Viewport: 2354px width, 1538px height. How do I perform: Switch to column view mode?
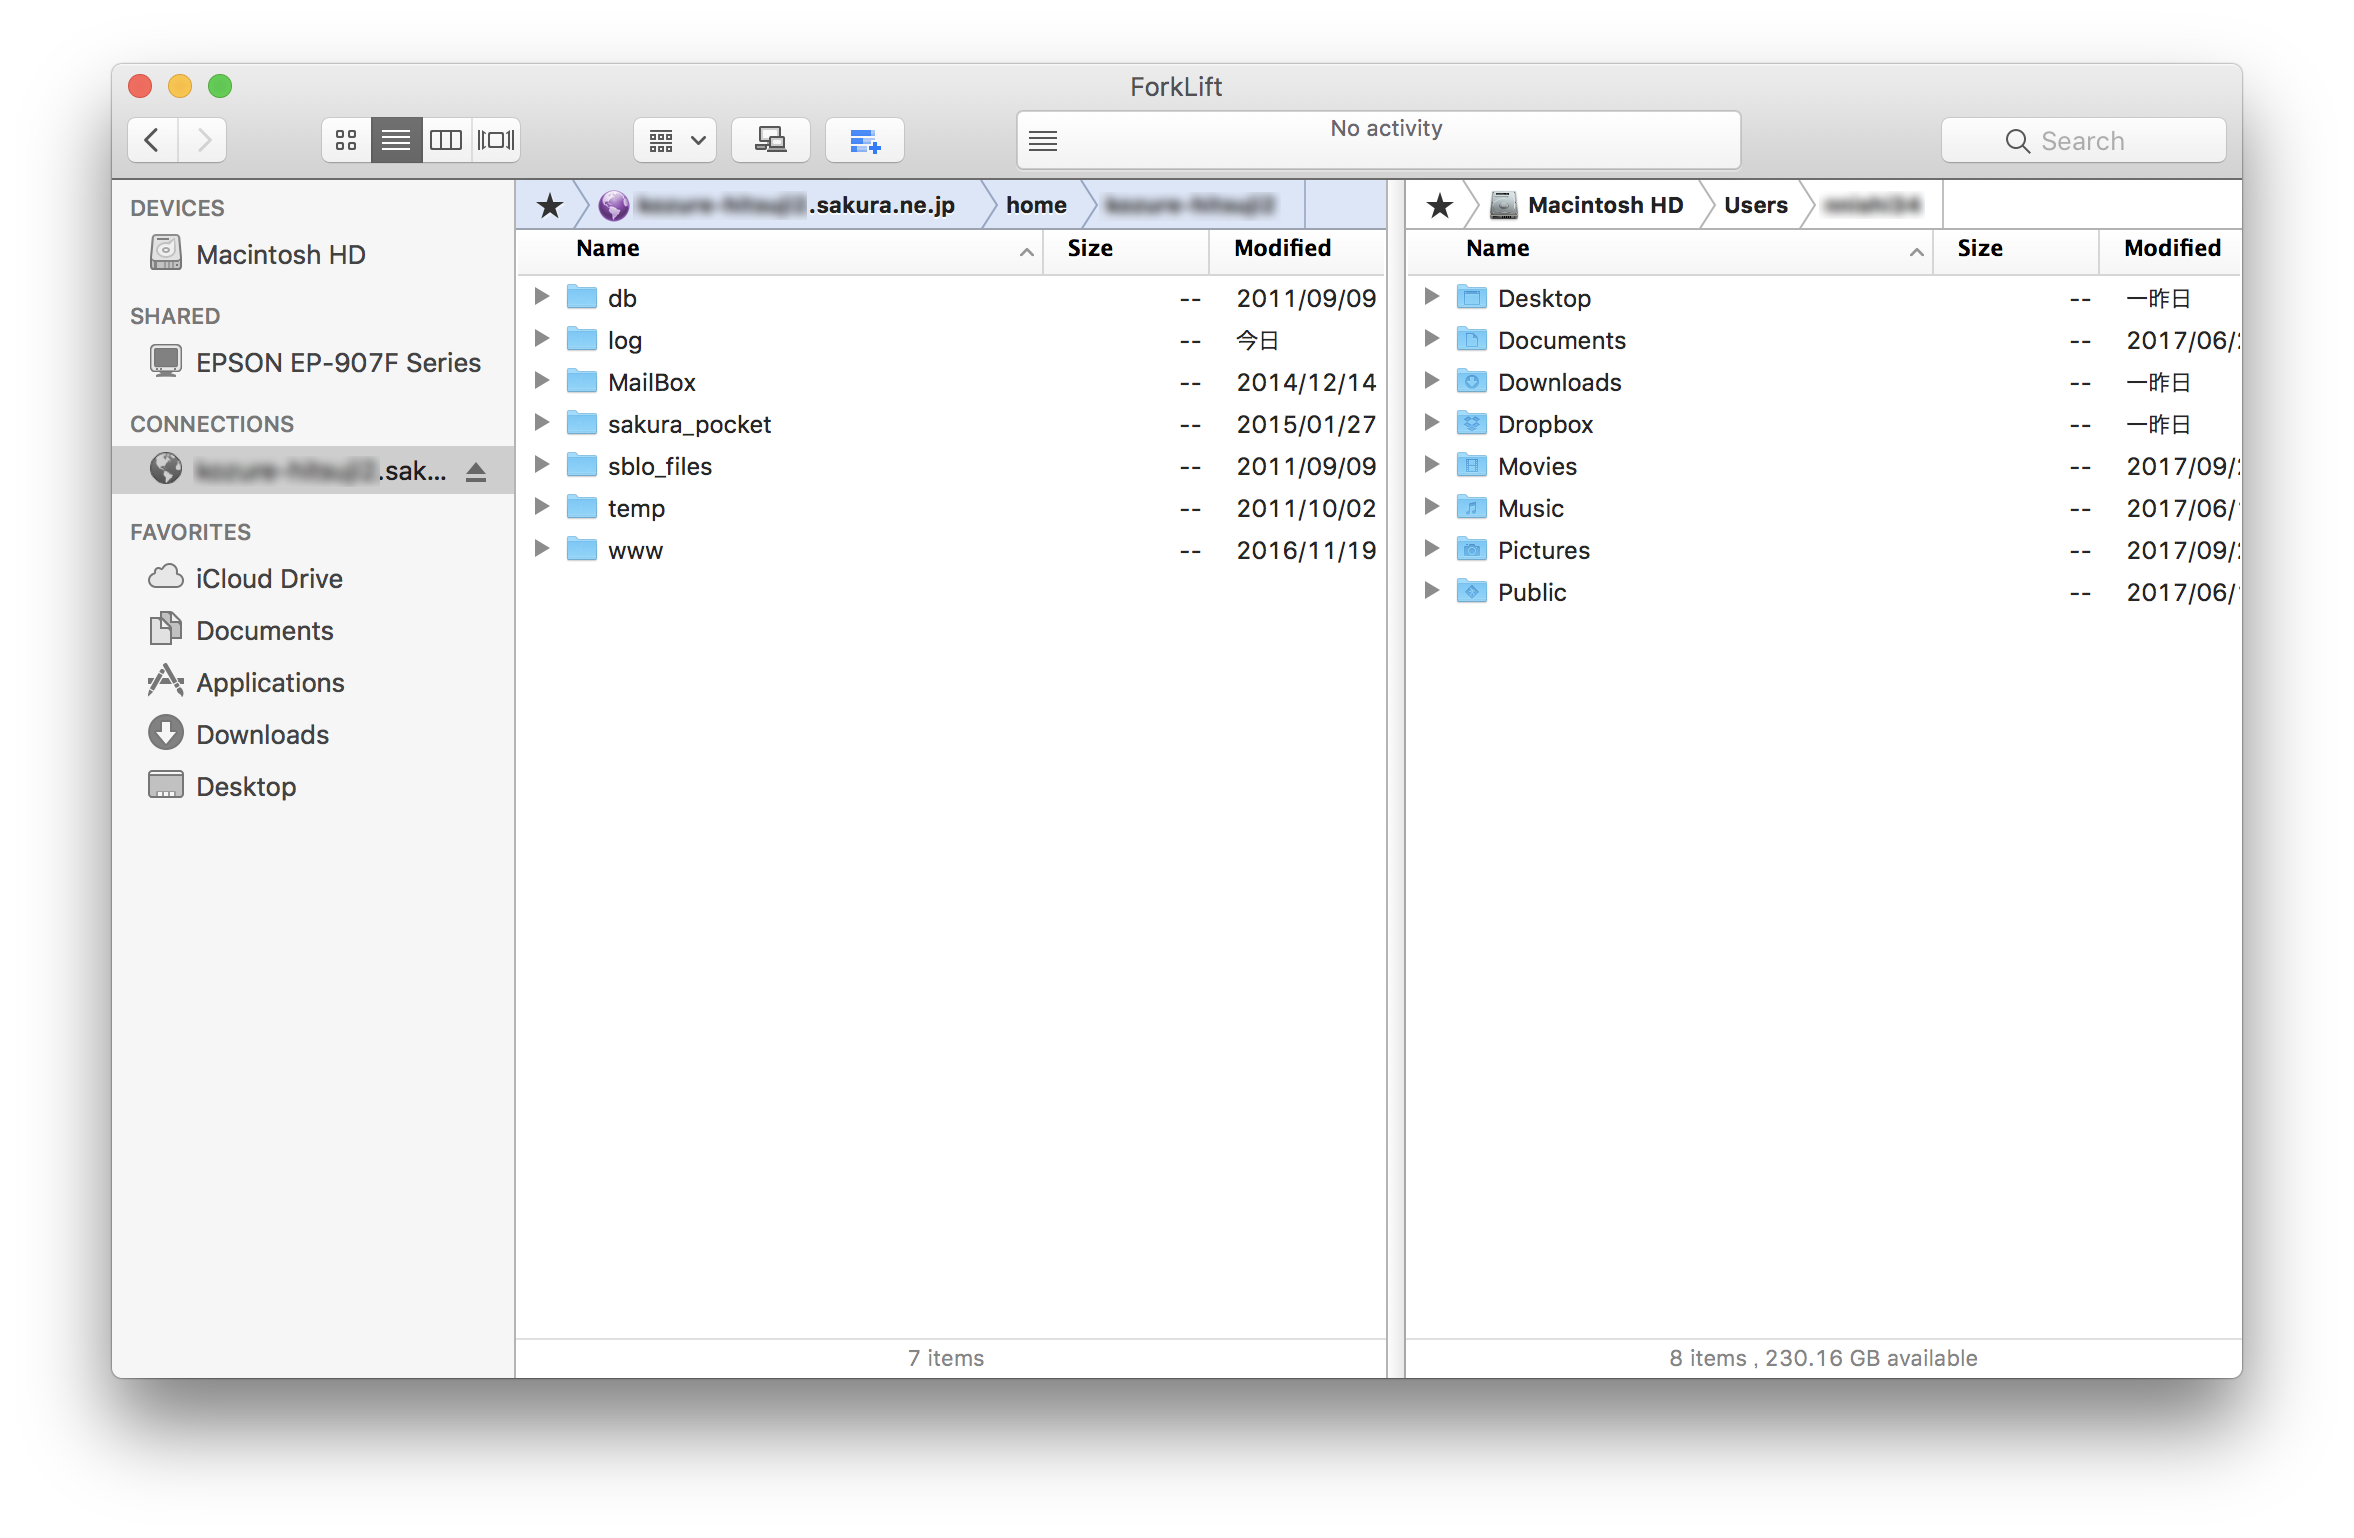pos(446,140)
